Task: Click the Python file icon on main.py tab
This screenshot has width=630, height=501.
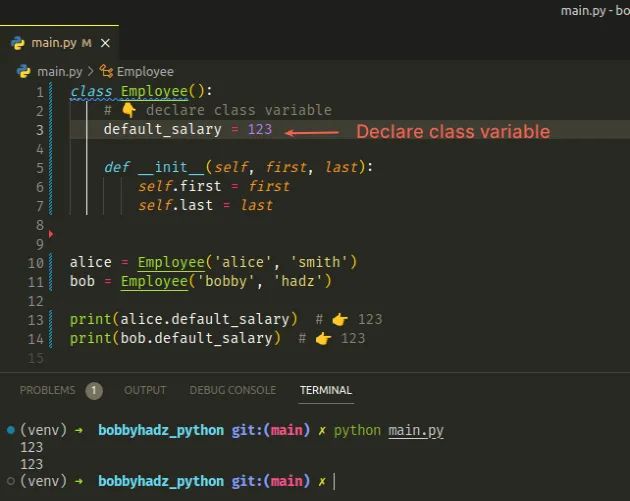Action: click(x=18, y=43)
